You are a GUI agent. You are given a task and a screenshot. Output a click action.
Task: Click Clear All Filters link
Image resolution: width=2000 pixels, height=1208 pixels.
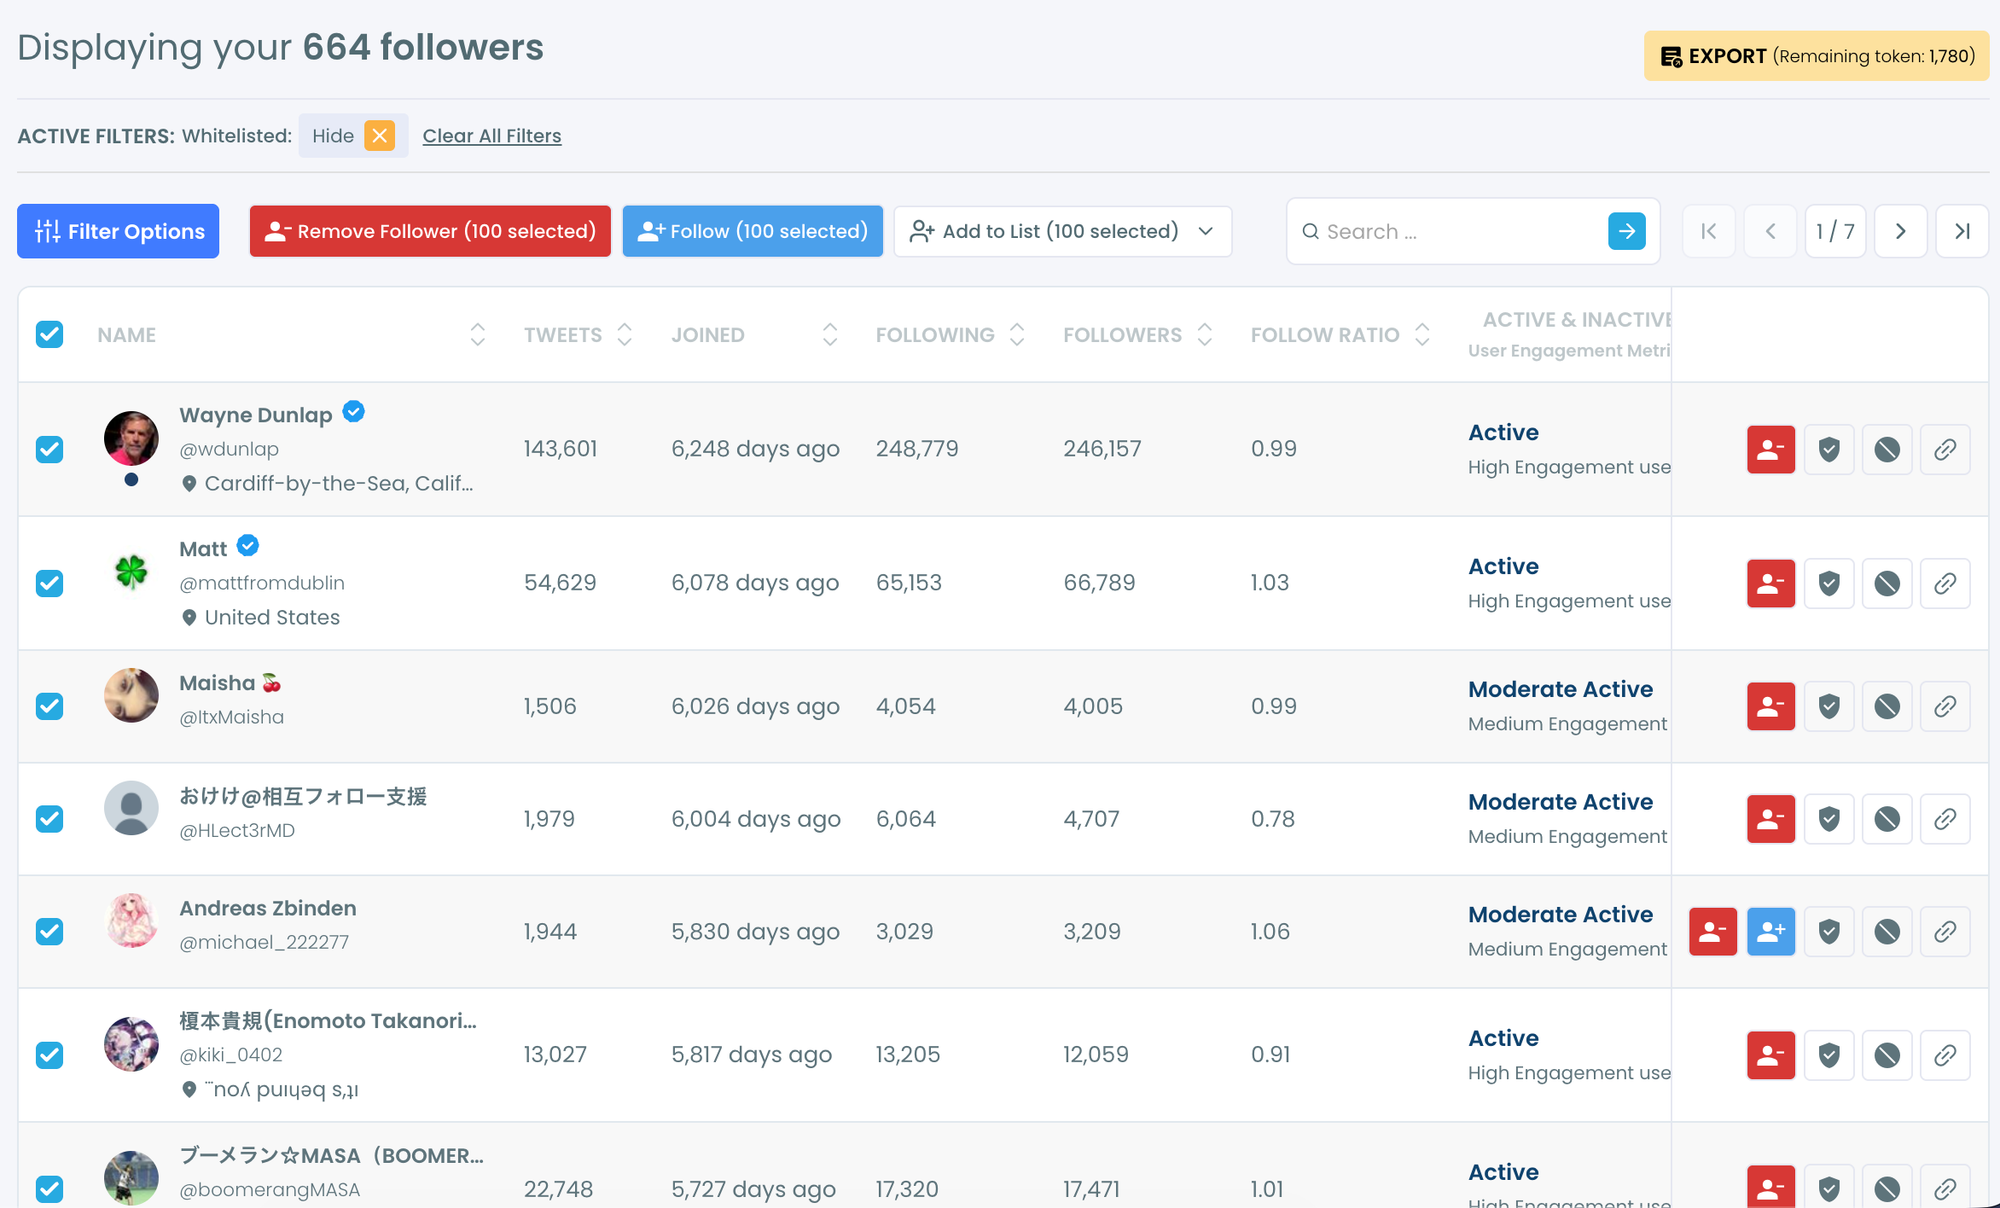(x=492, y=136)
